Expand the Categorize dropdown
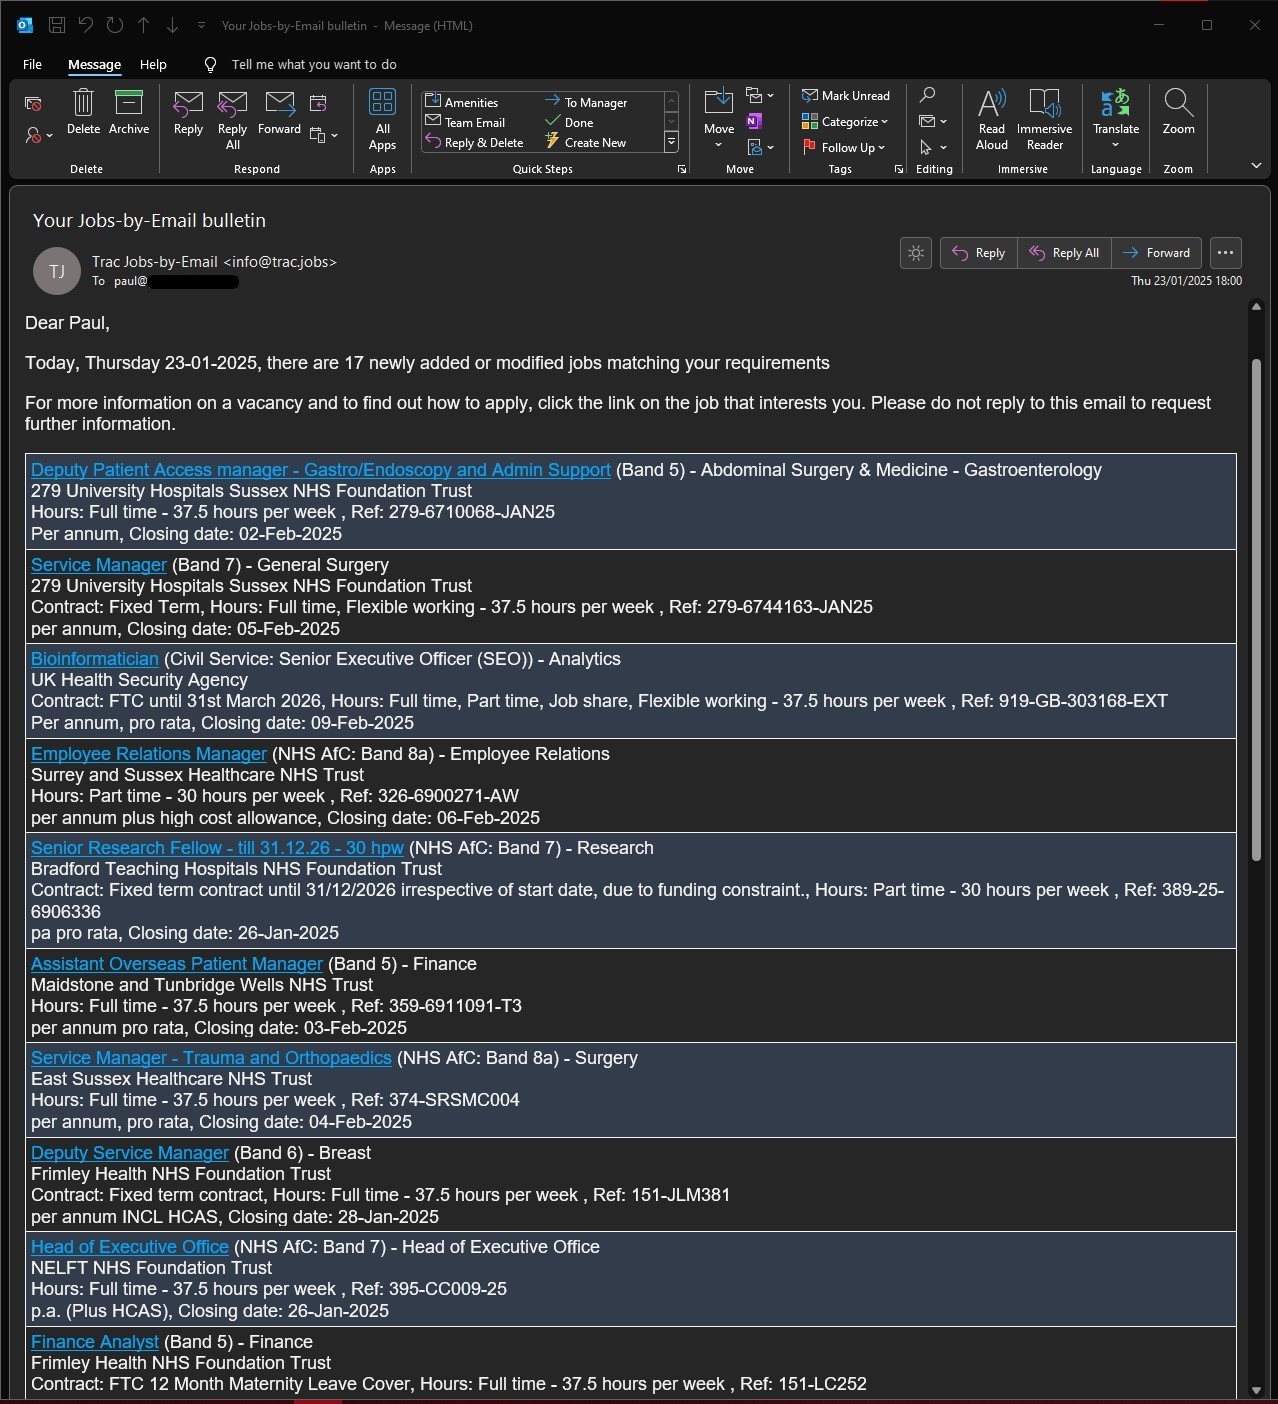The height and width of the screenshot is (1404, 1278). click(x=845, y=122)
